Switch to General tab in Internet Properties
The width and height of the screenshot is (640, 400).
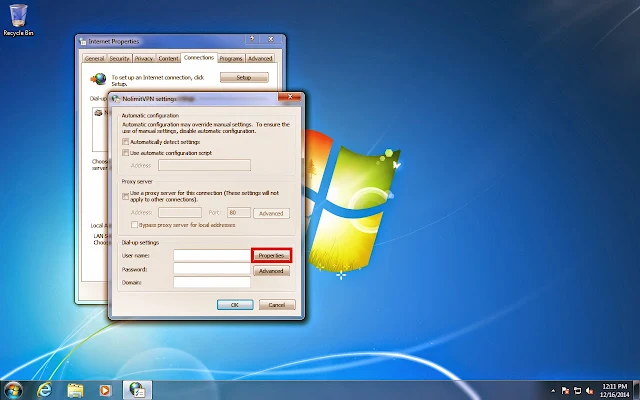click(x=94, y=58)
